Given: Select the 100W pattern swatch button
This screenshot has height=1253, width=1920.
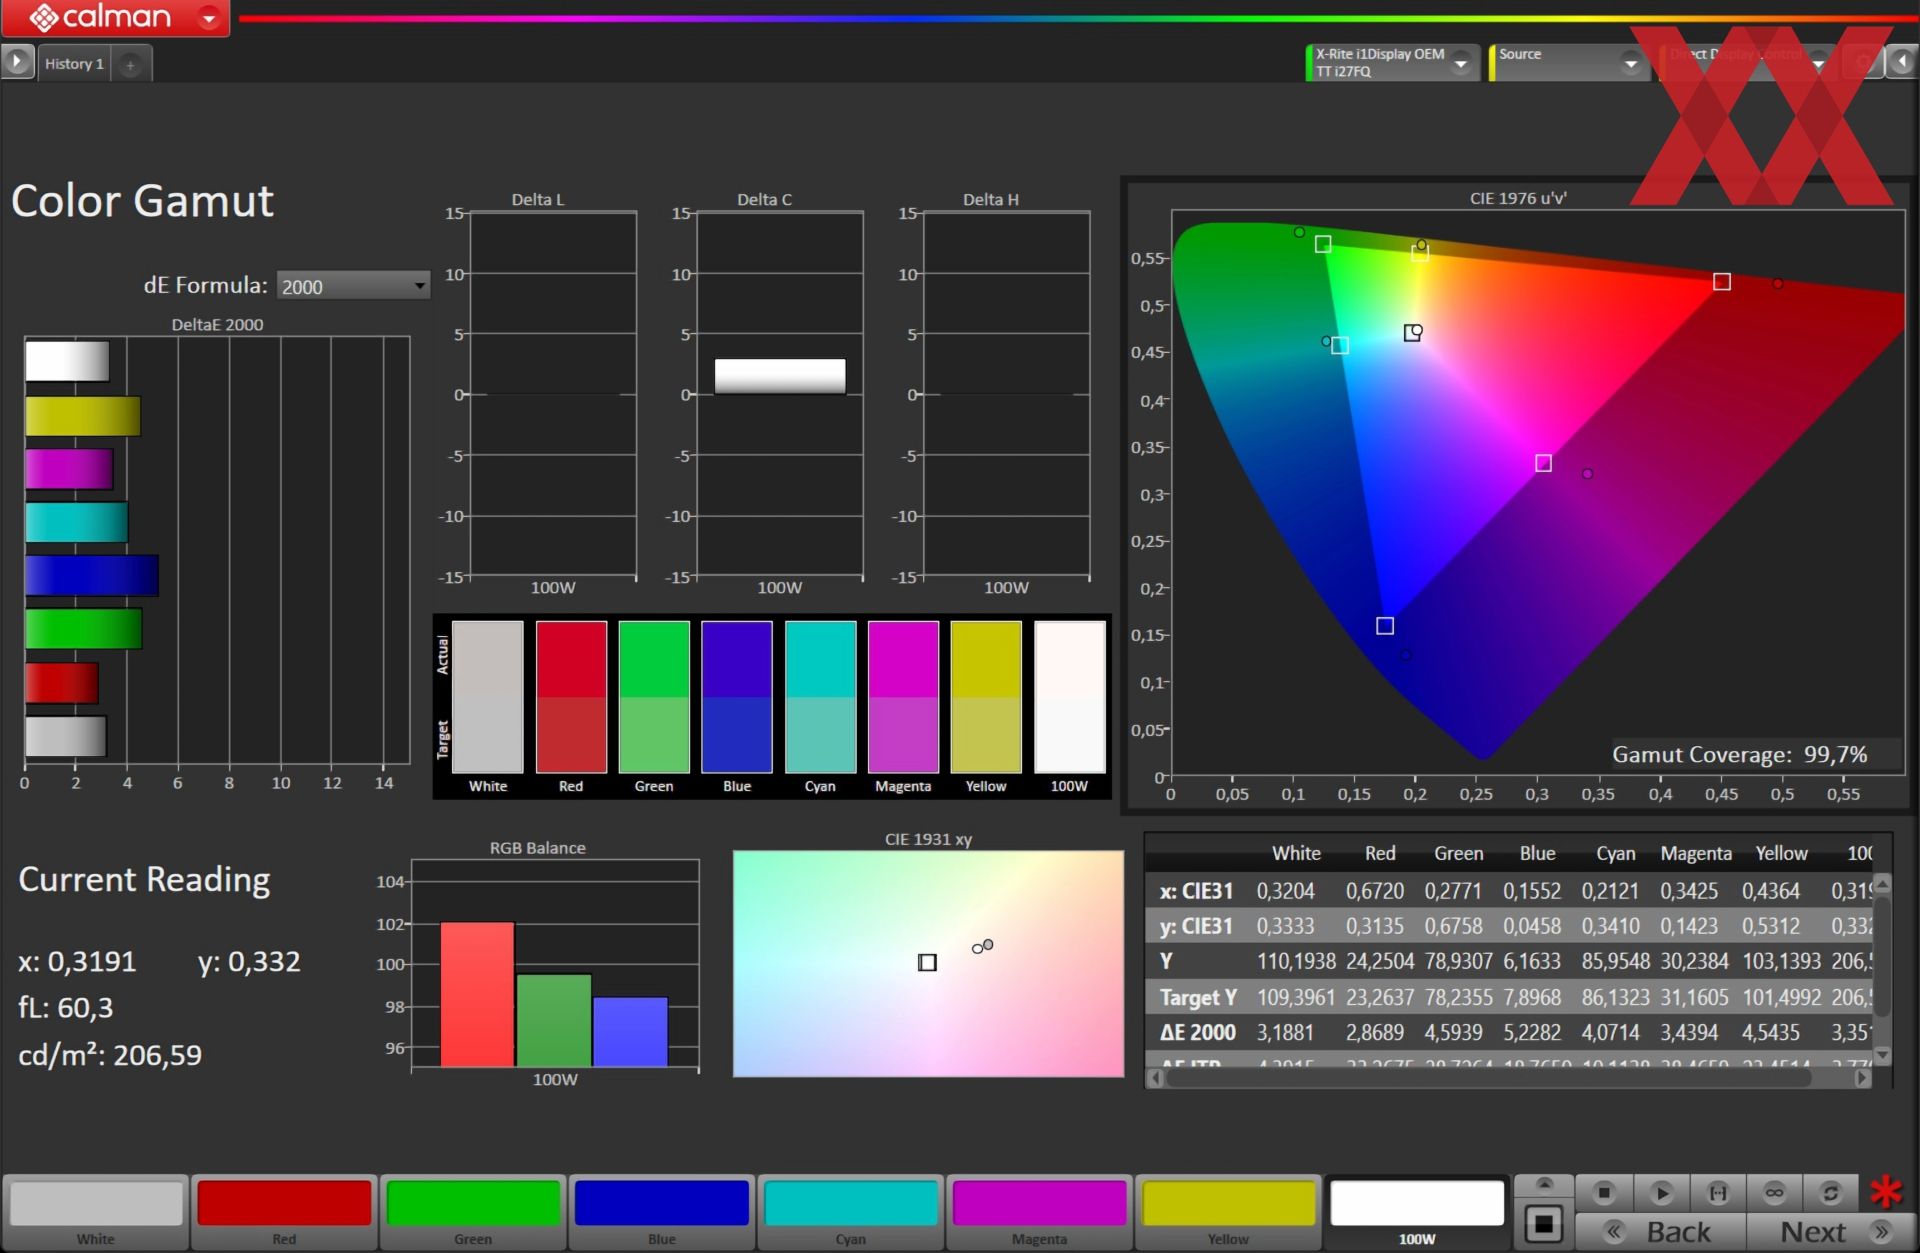Looking at the screenshot, I should [1417, 1211].
